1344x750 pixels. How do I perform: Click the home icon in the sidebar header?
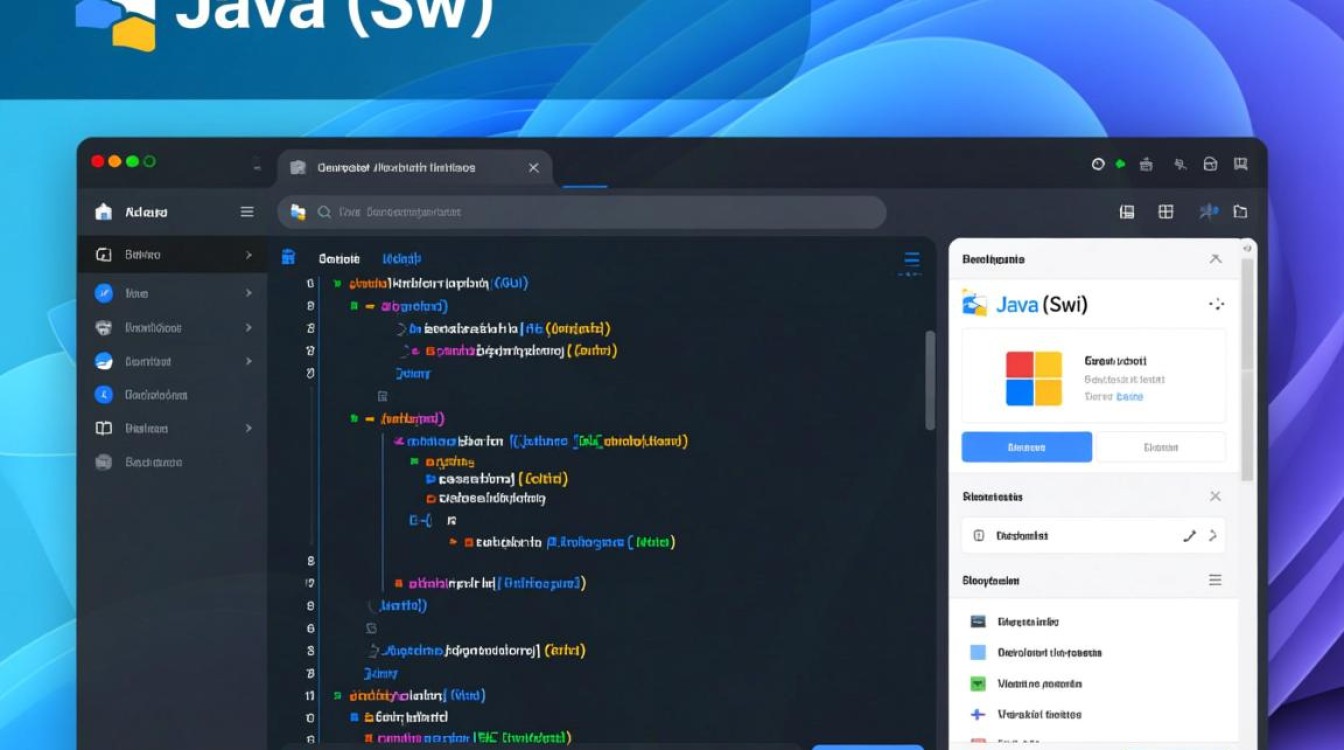[103, 212]
